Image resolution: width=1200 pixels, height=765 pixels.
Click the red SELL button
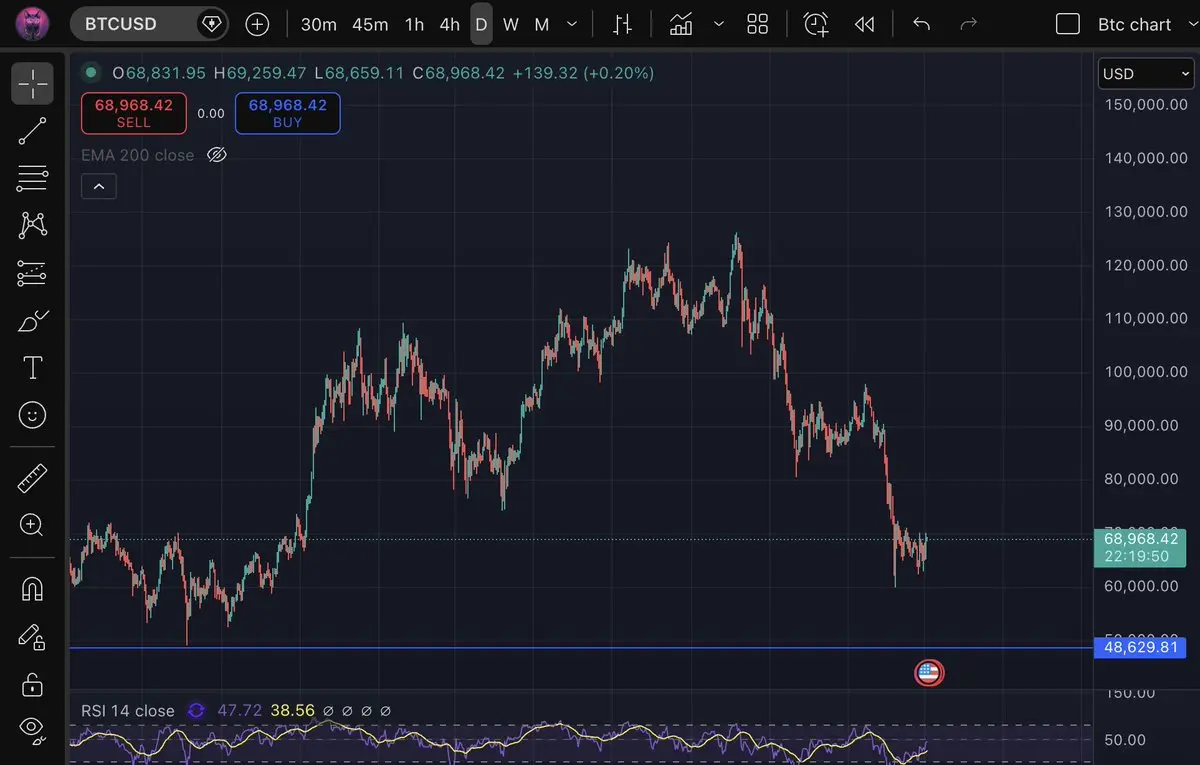coord(134,113)
